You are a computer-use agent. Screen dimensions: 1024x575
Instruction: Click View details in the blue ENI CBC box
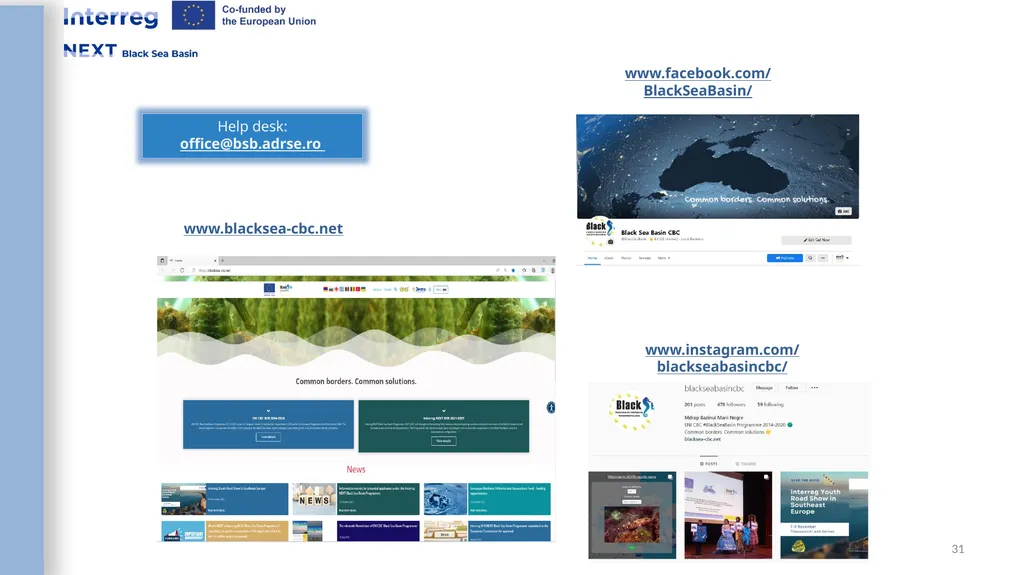pos(268,437)
